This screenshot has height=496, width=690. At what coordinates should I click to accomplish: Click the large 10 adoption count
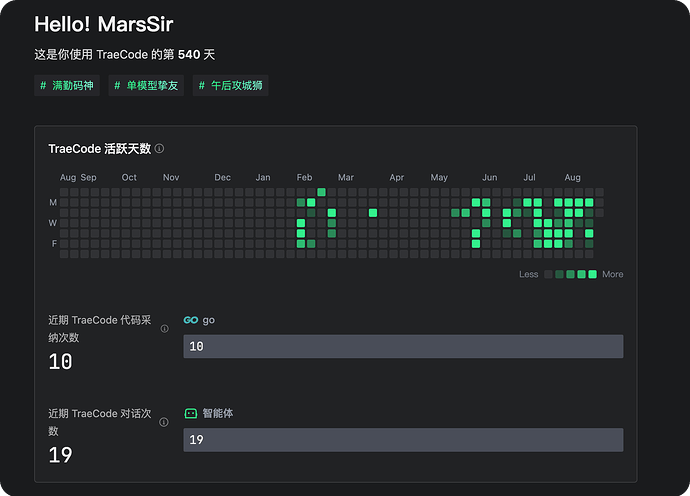[x=60, y=362]
